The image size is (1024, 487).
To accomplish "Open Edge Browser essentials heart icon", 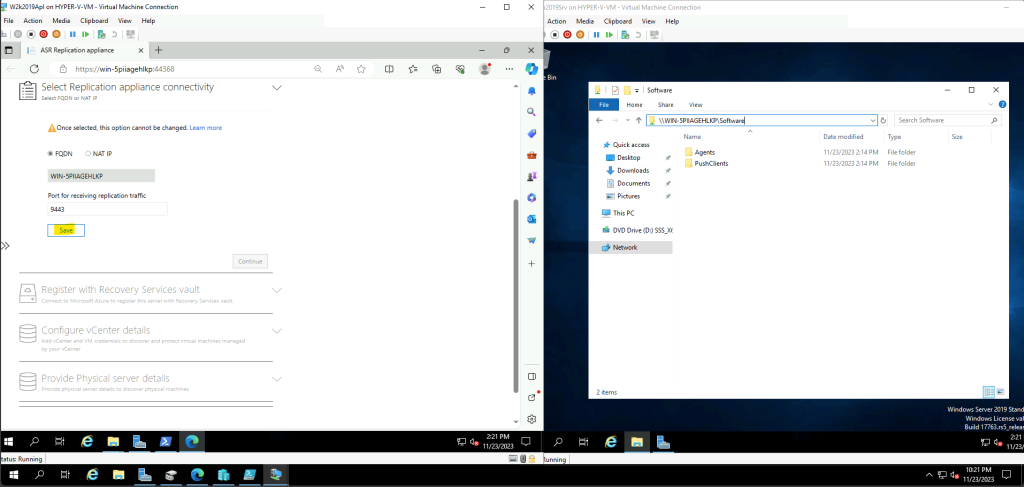I will pos(460,69).
